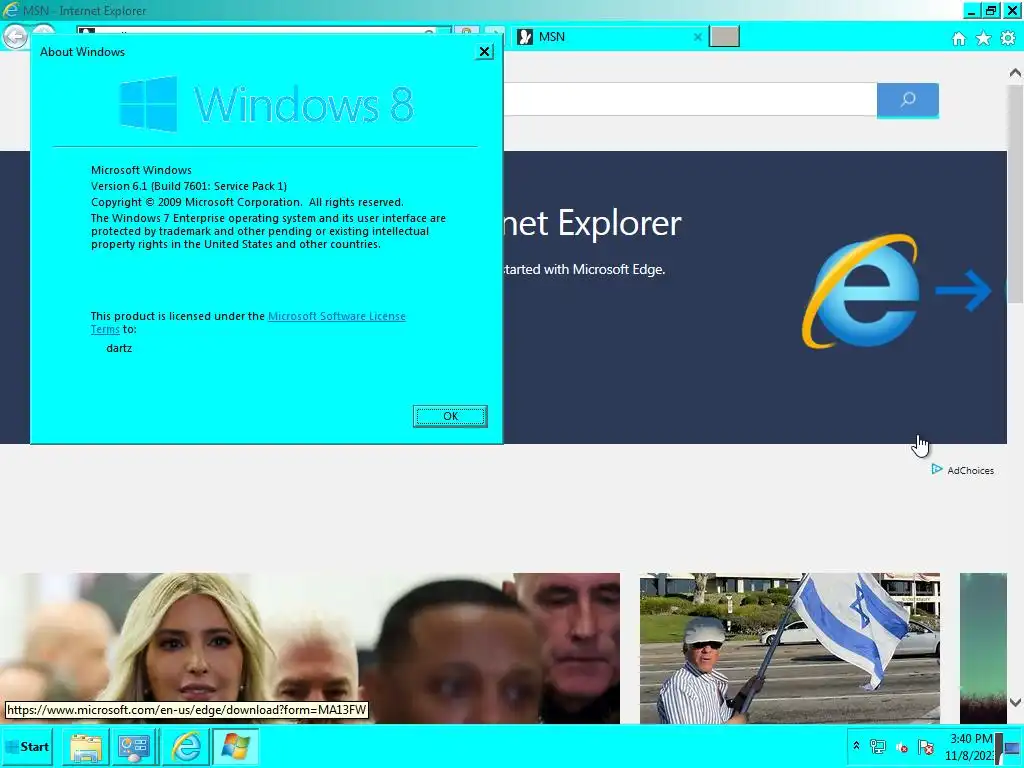Open the Start menu
This screenshot has height=768, width=1024.
27,746
